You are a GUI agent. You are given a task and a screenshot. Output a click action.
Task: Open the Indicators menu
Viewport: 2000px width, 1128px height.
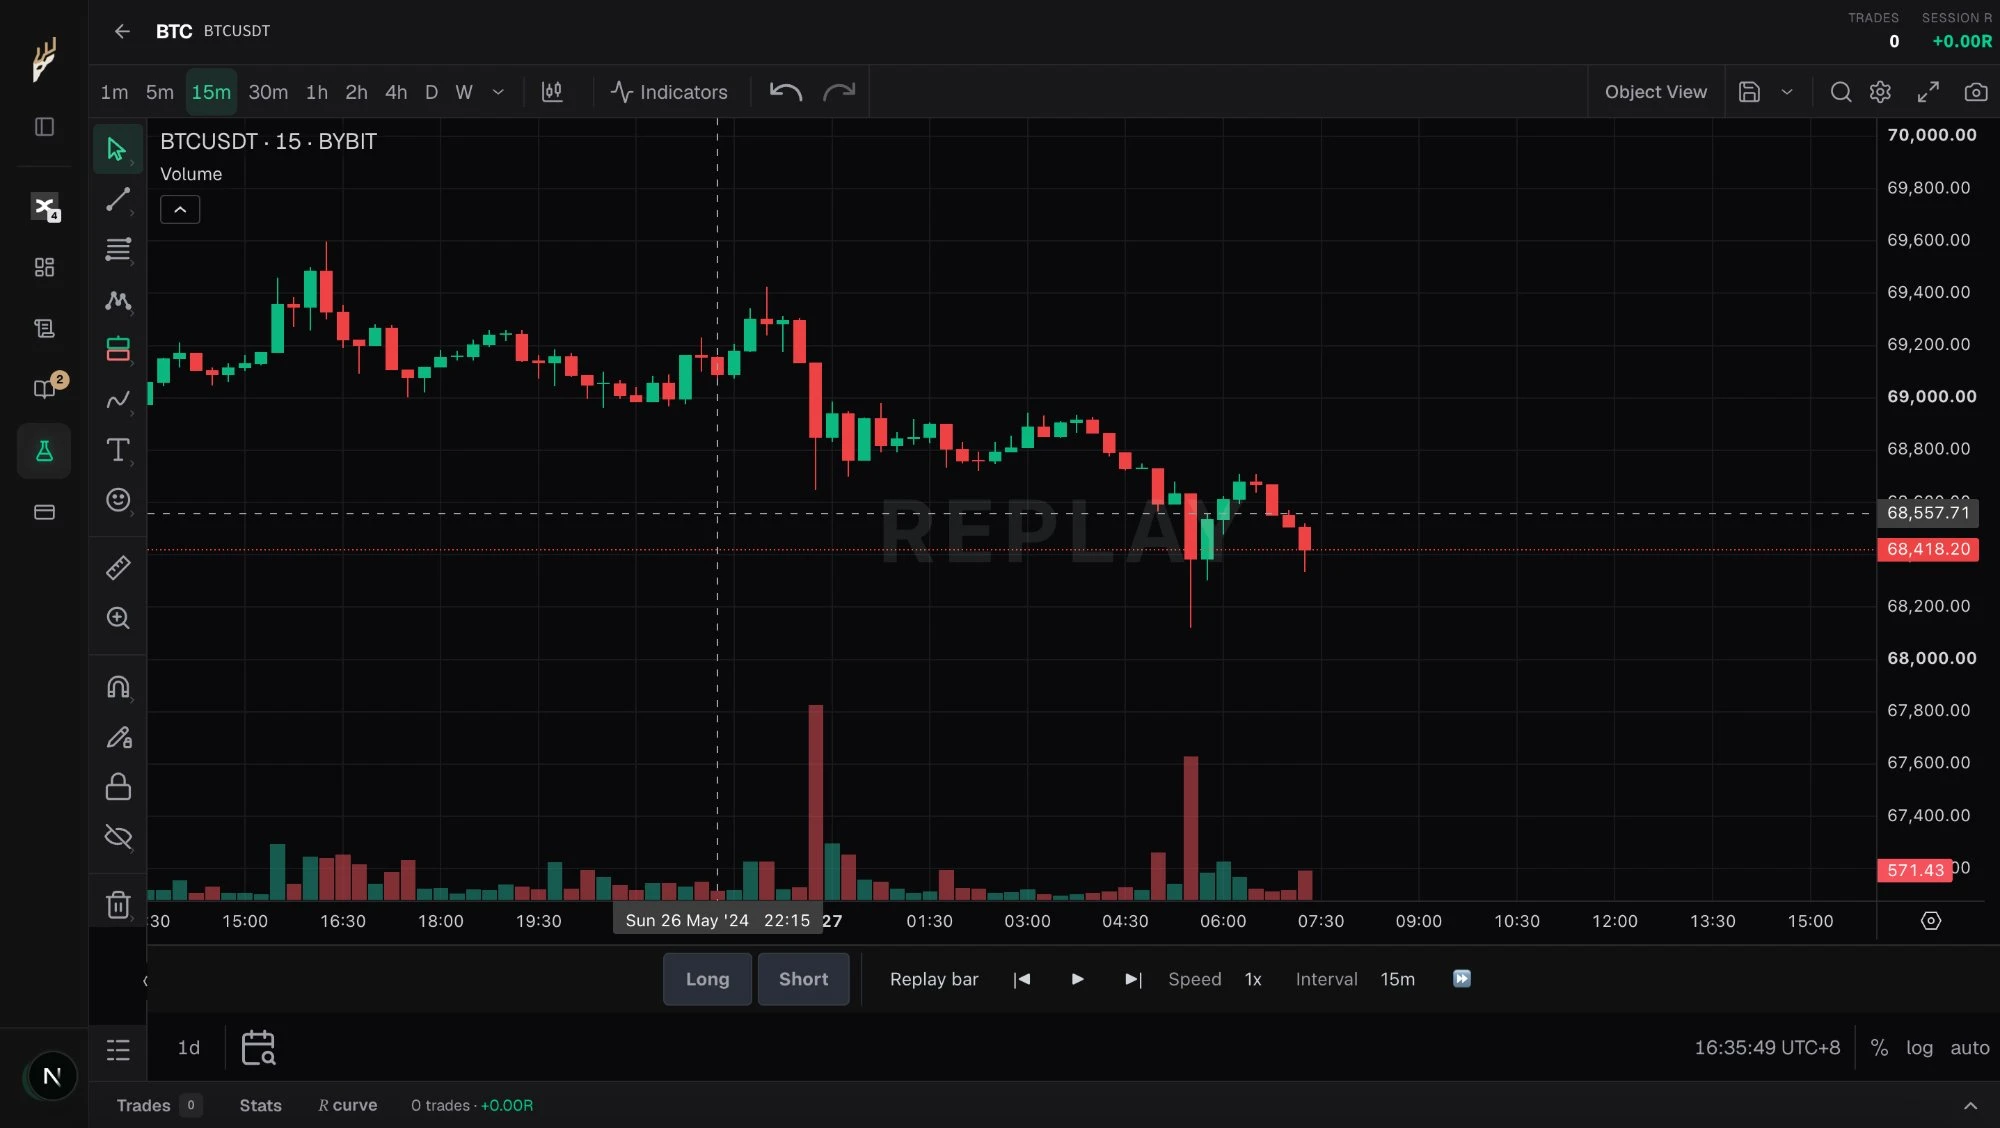pos(669,92)
